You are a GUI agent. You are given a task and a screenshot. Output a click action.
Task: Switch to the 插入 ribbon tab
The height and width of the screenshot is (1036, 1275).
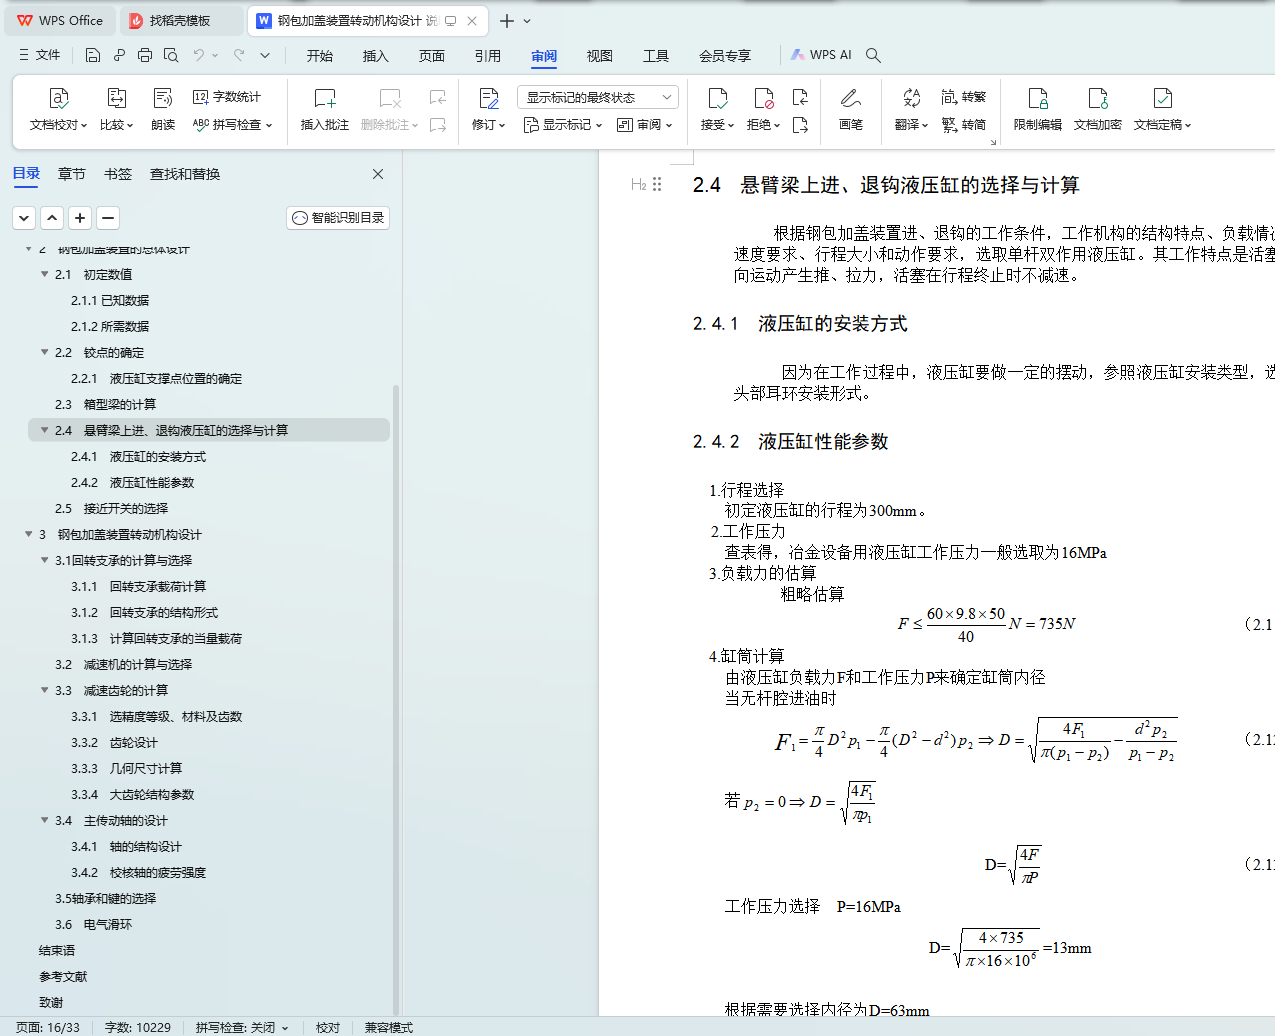376,56
